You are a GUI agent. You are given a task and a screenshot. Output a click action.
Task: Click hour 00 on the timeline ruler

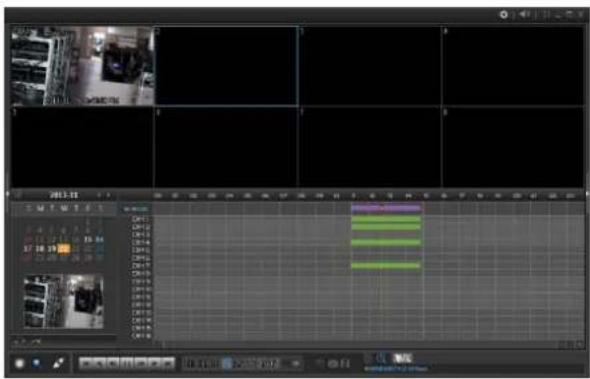(x=158, y=196)
